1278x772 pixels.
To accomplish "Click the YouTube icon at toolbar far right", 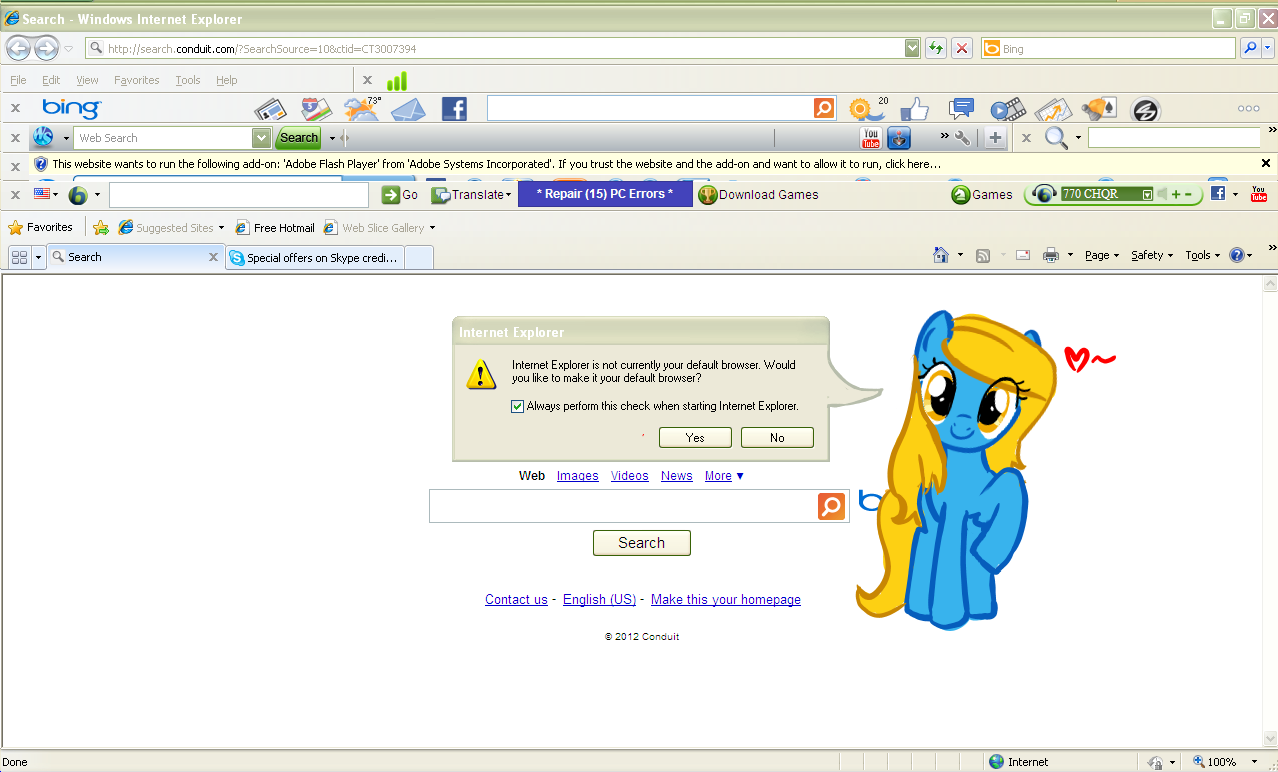I will click(1259, 194).
